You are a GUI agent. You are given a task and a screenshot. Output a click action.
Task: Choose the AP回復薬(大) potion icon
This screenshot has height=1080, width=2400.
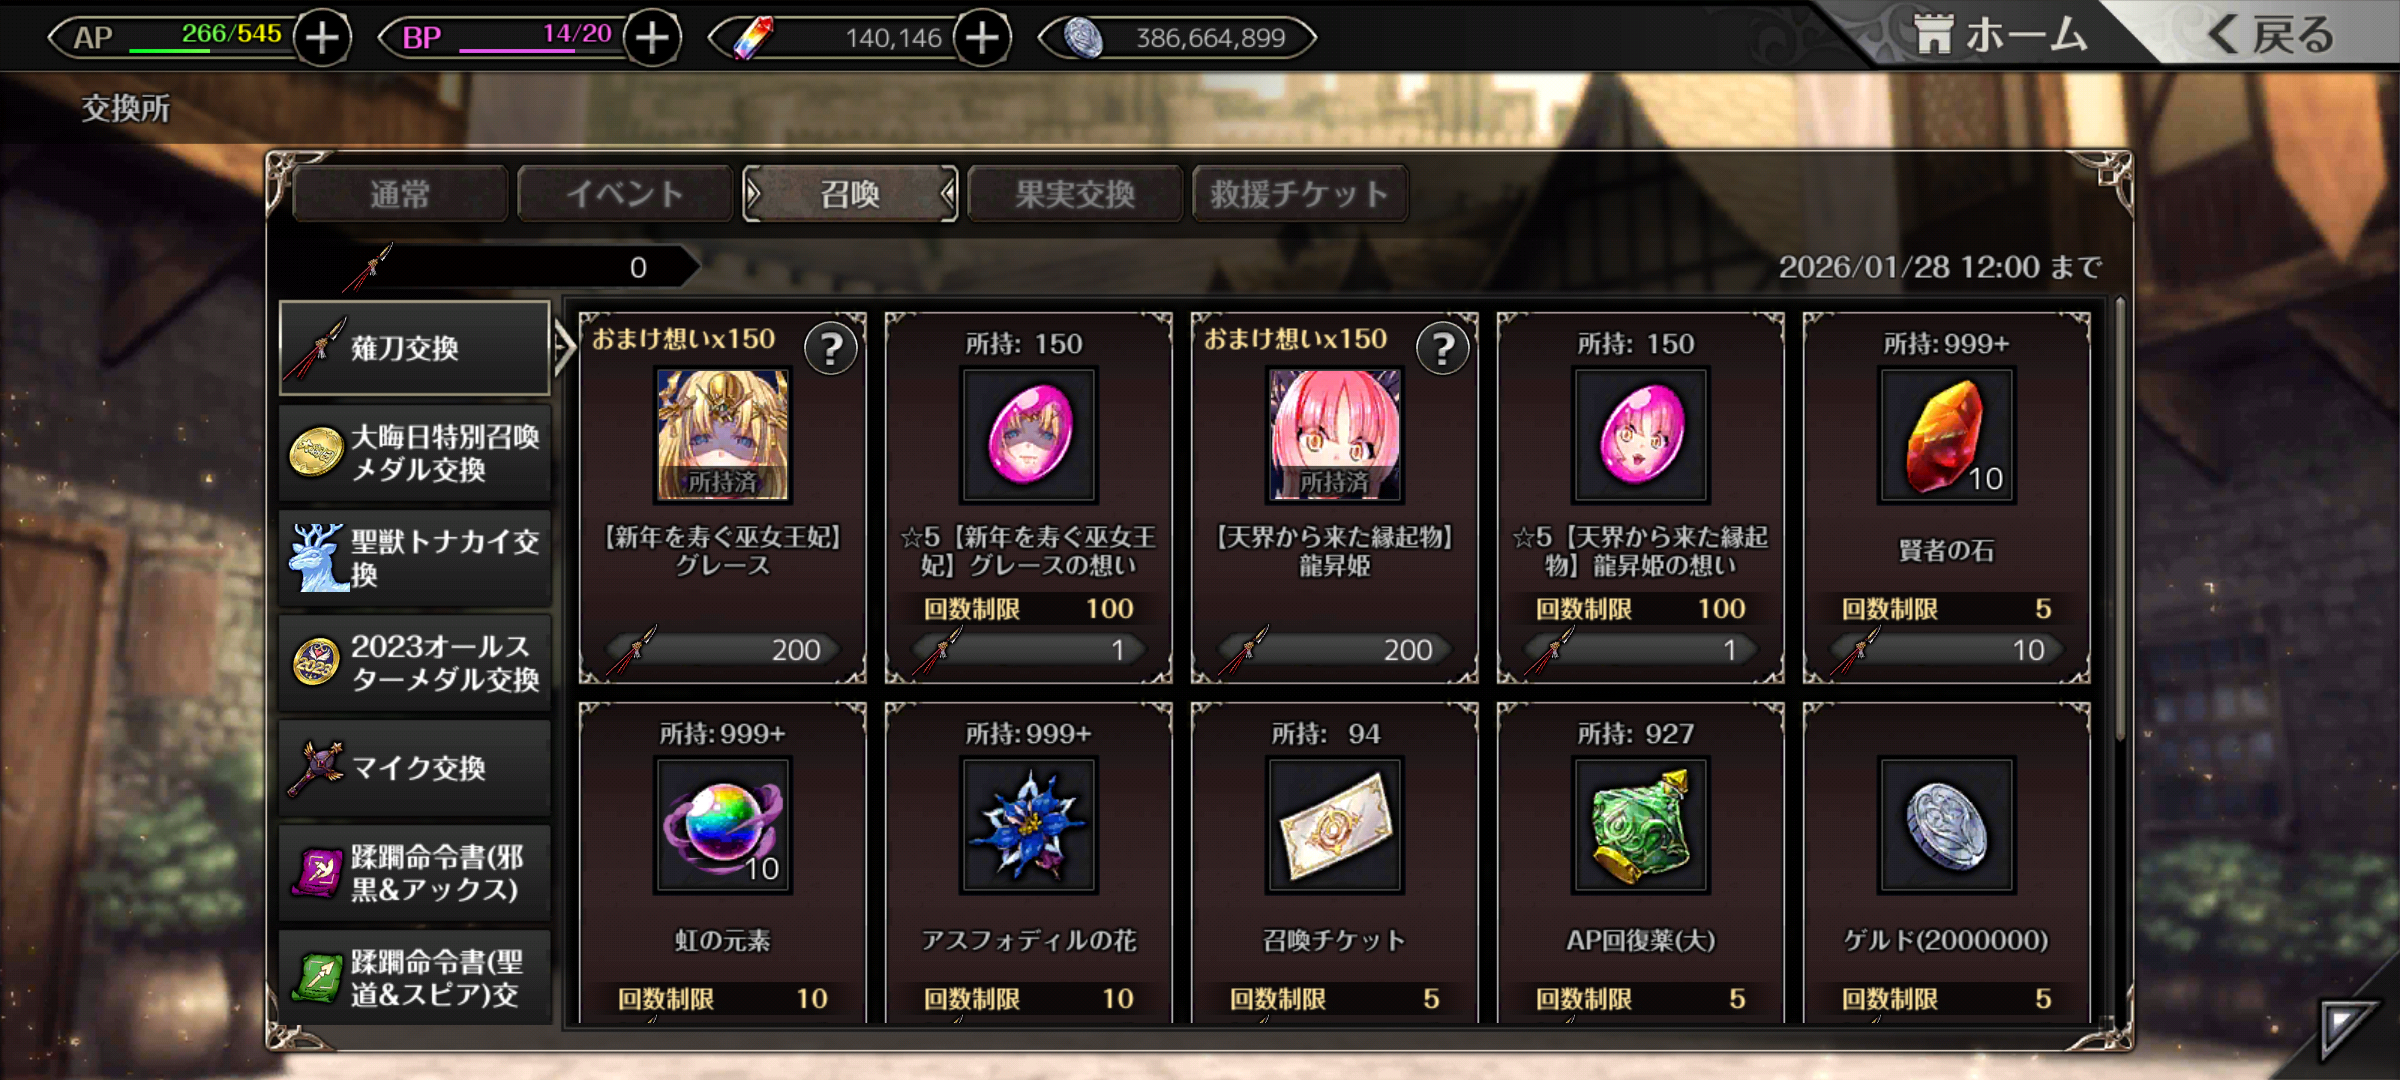pyautogui.click(x=1640, y=825)
